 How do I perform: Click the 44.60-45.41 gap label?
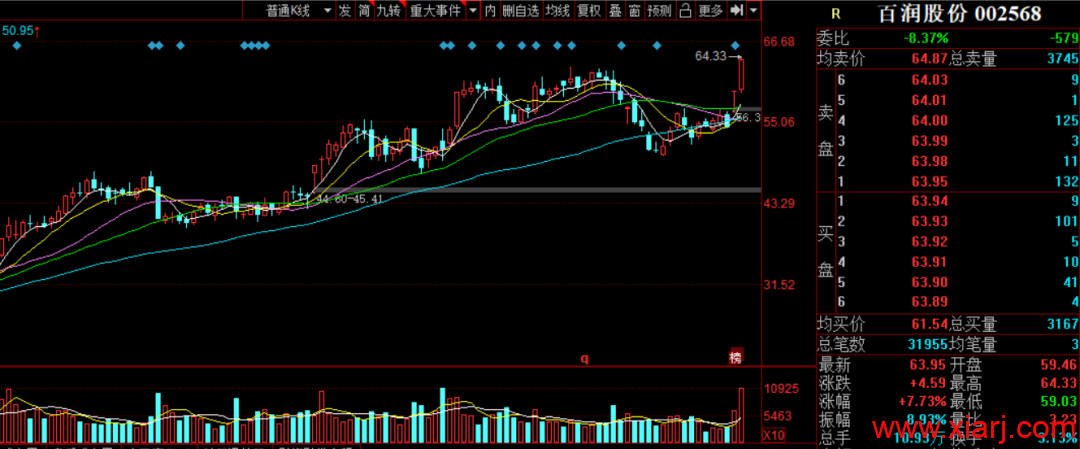coord(350,199)
